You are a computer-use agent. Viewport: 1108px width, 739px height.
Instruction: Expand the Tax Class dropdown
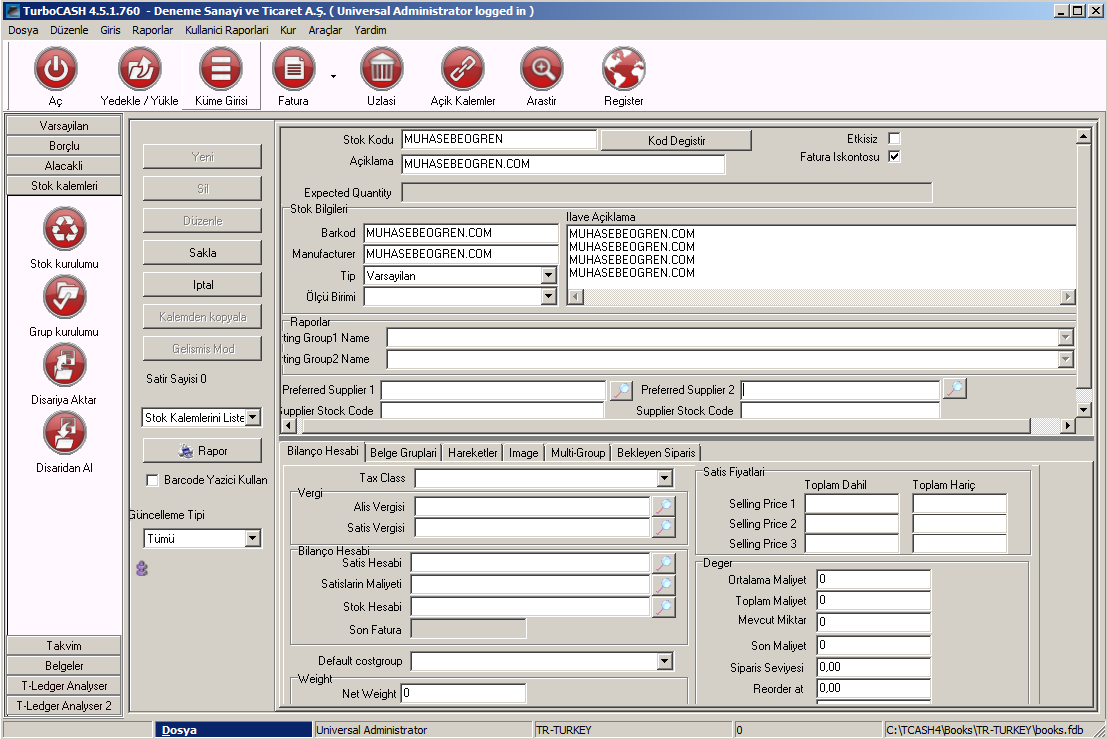[664, 479]
